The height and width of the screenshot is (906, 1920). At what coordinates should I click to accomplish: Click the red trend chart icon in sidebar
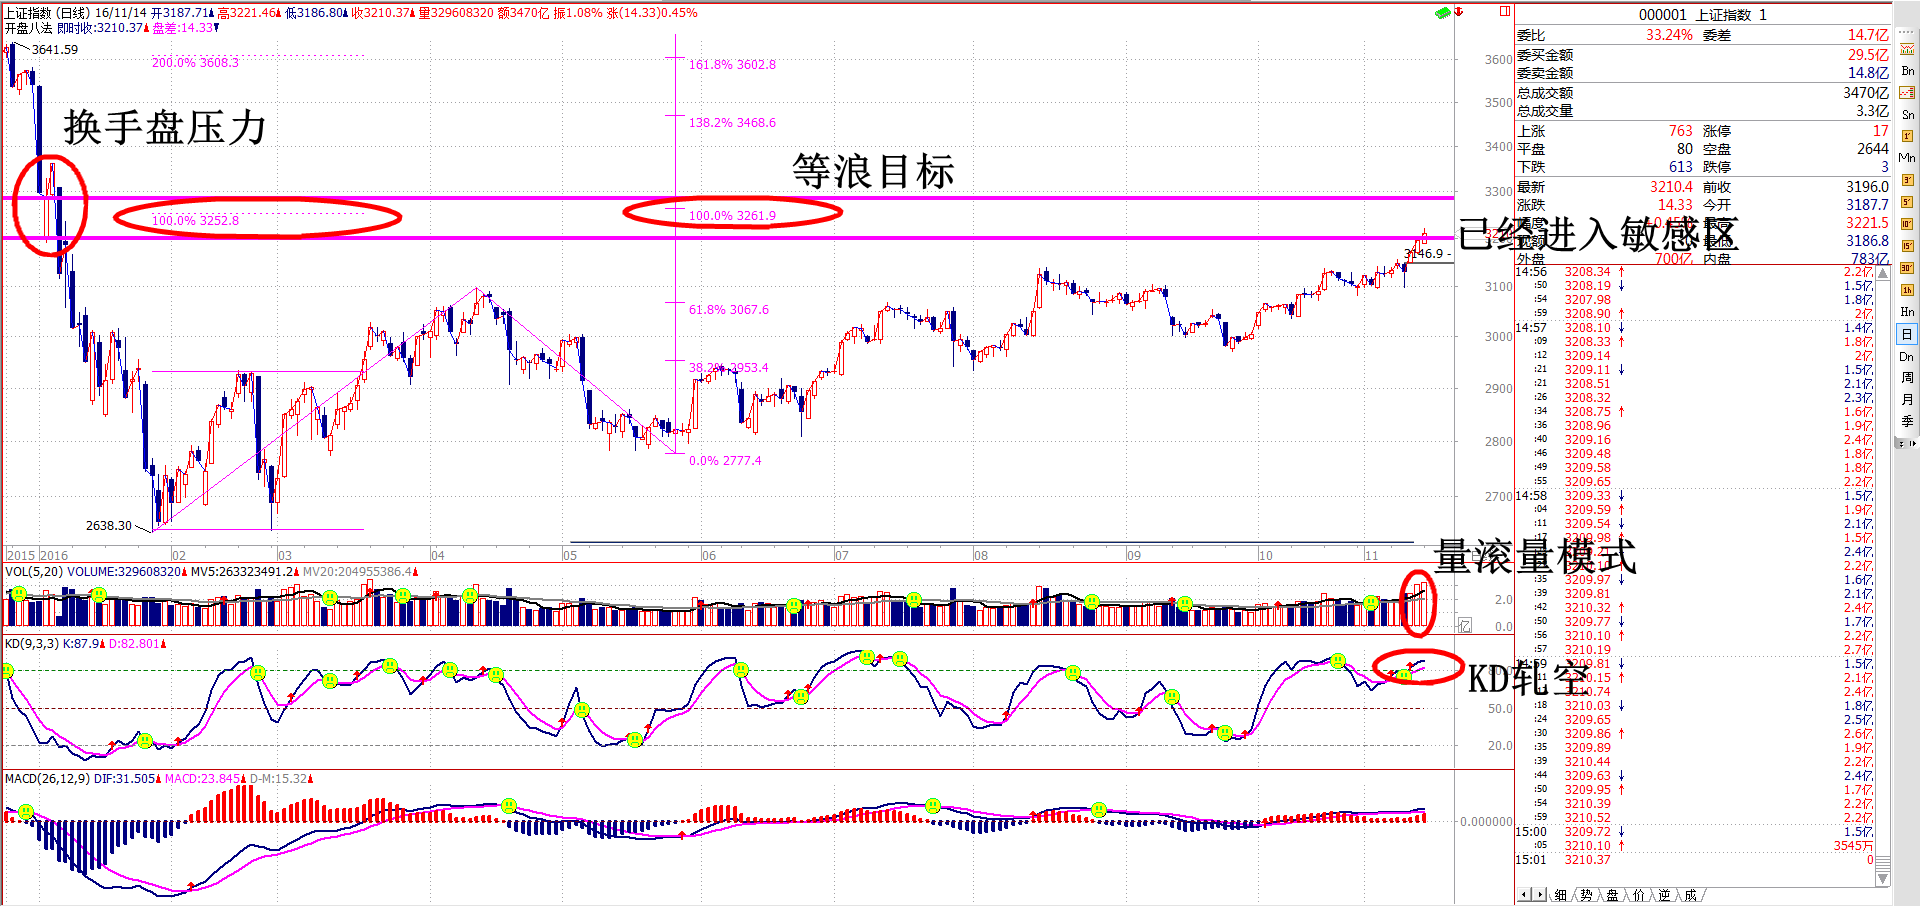1907,92
